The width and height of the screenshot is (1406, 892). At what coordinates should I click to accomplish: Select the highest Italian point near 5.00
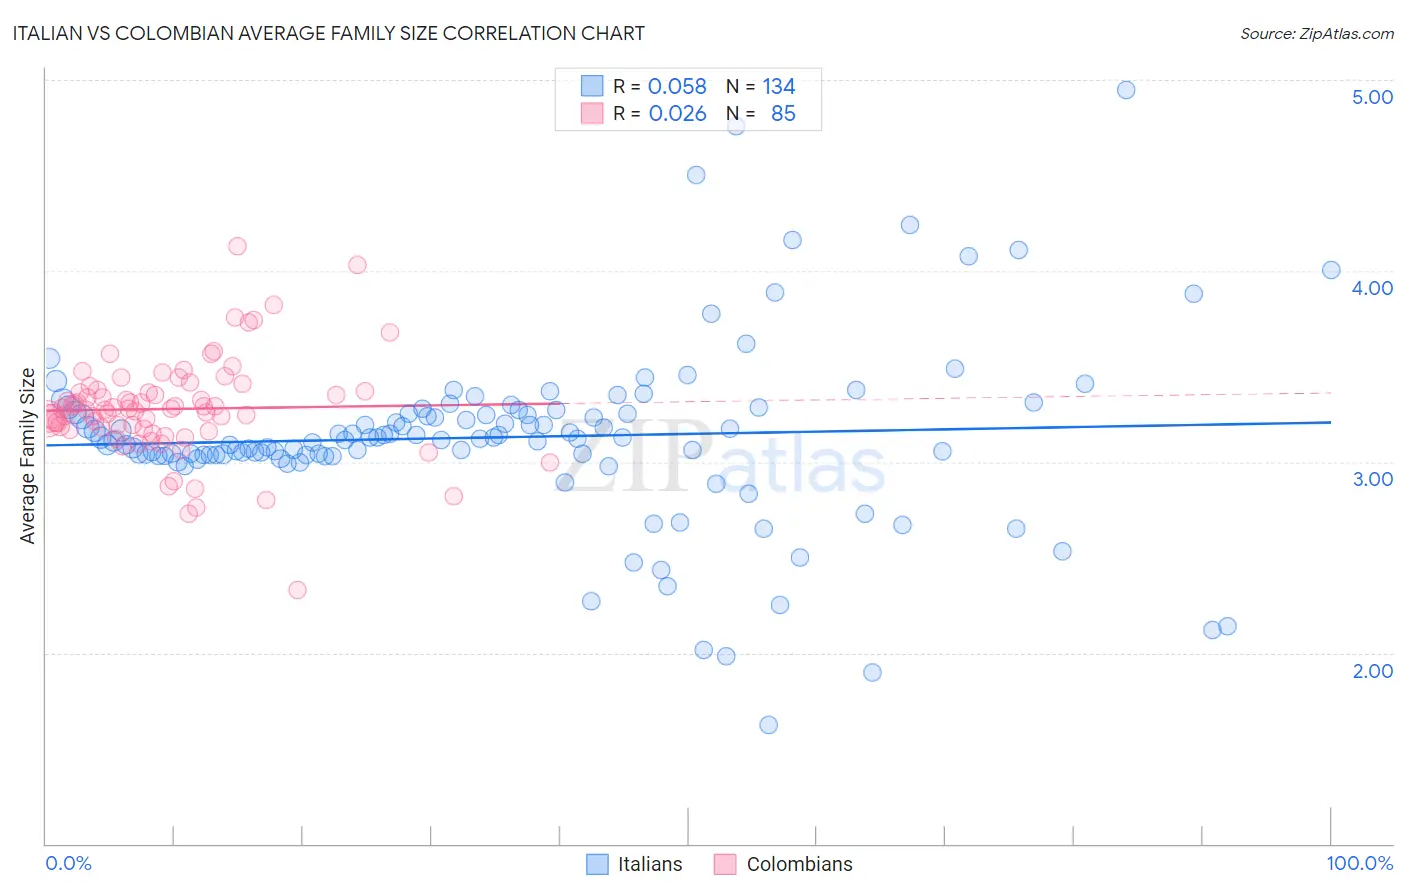[x=1126, y=90]
